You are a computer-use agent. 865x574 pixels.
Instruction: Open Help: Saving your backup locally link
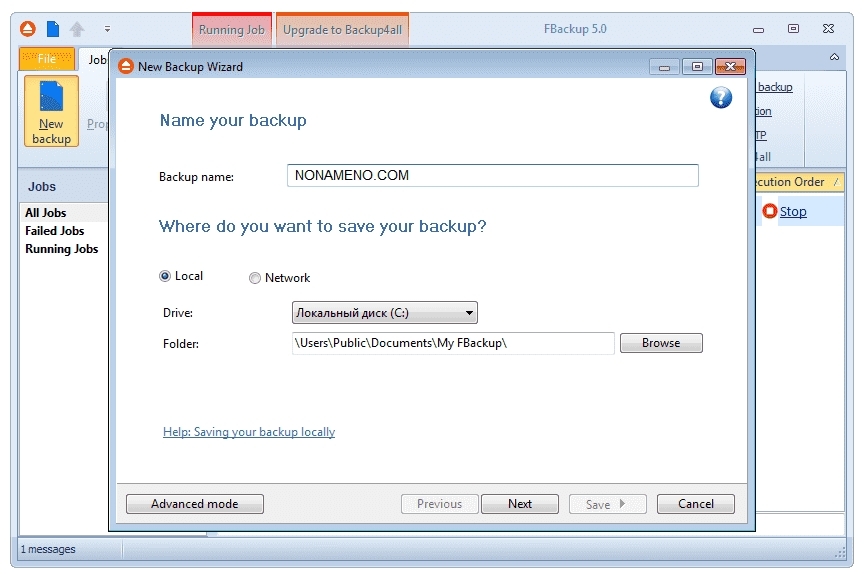pos(249,432)
